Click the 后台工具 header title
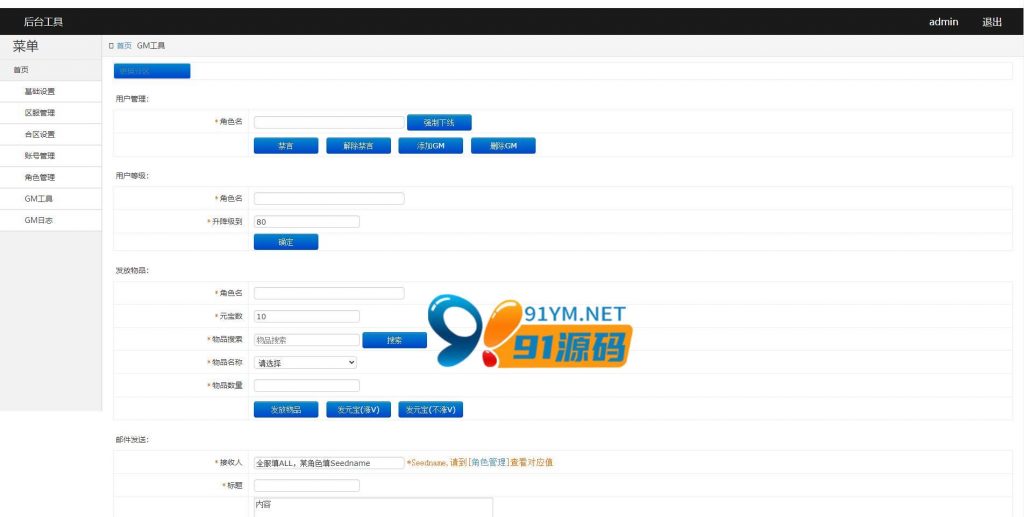The image size is (1024, 517). click(x=43, y=22)
